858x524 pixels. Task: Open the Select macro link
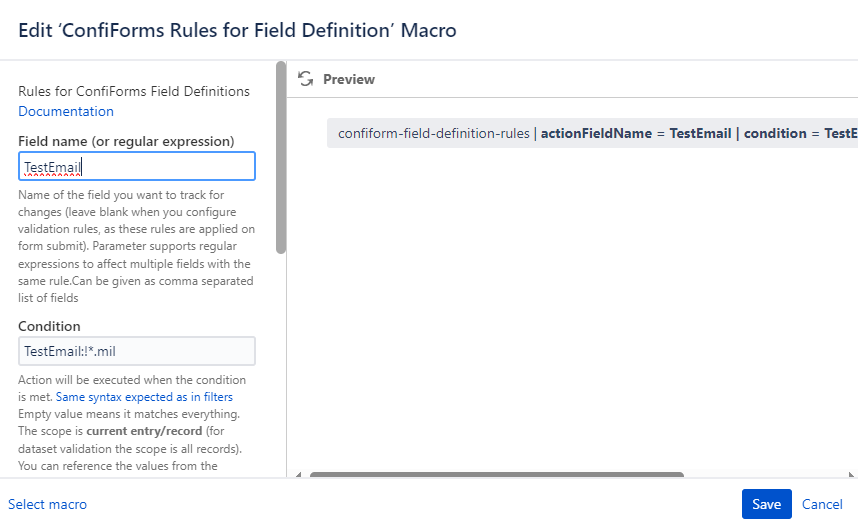coord(47,504)
